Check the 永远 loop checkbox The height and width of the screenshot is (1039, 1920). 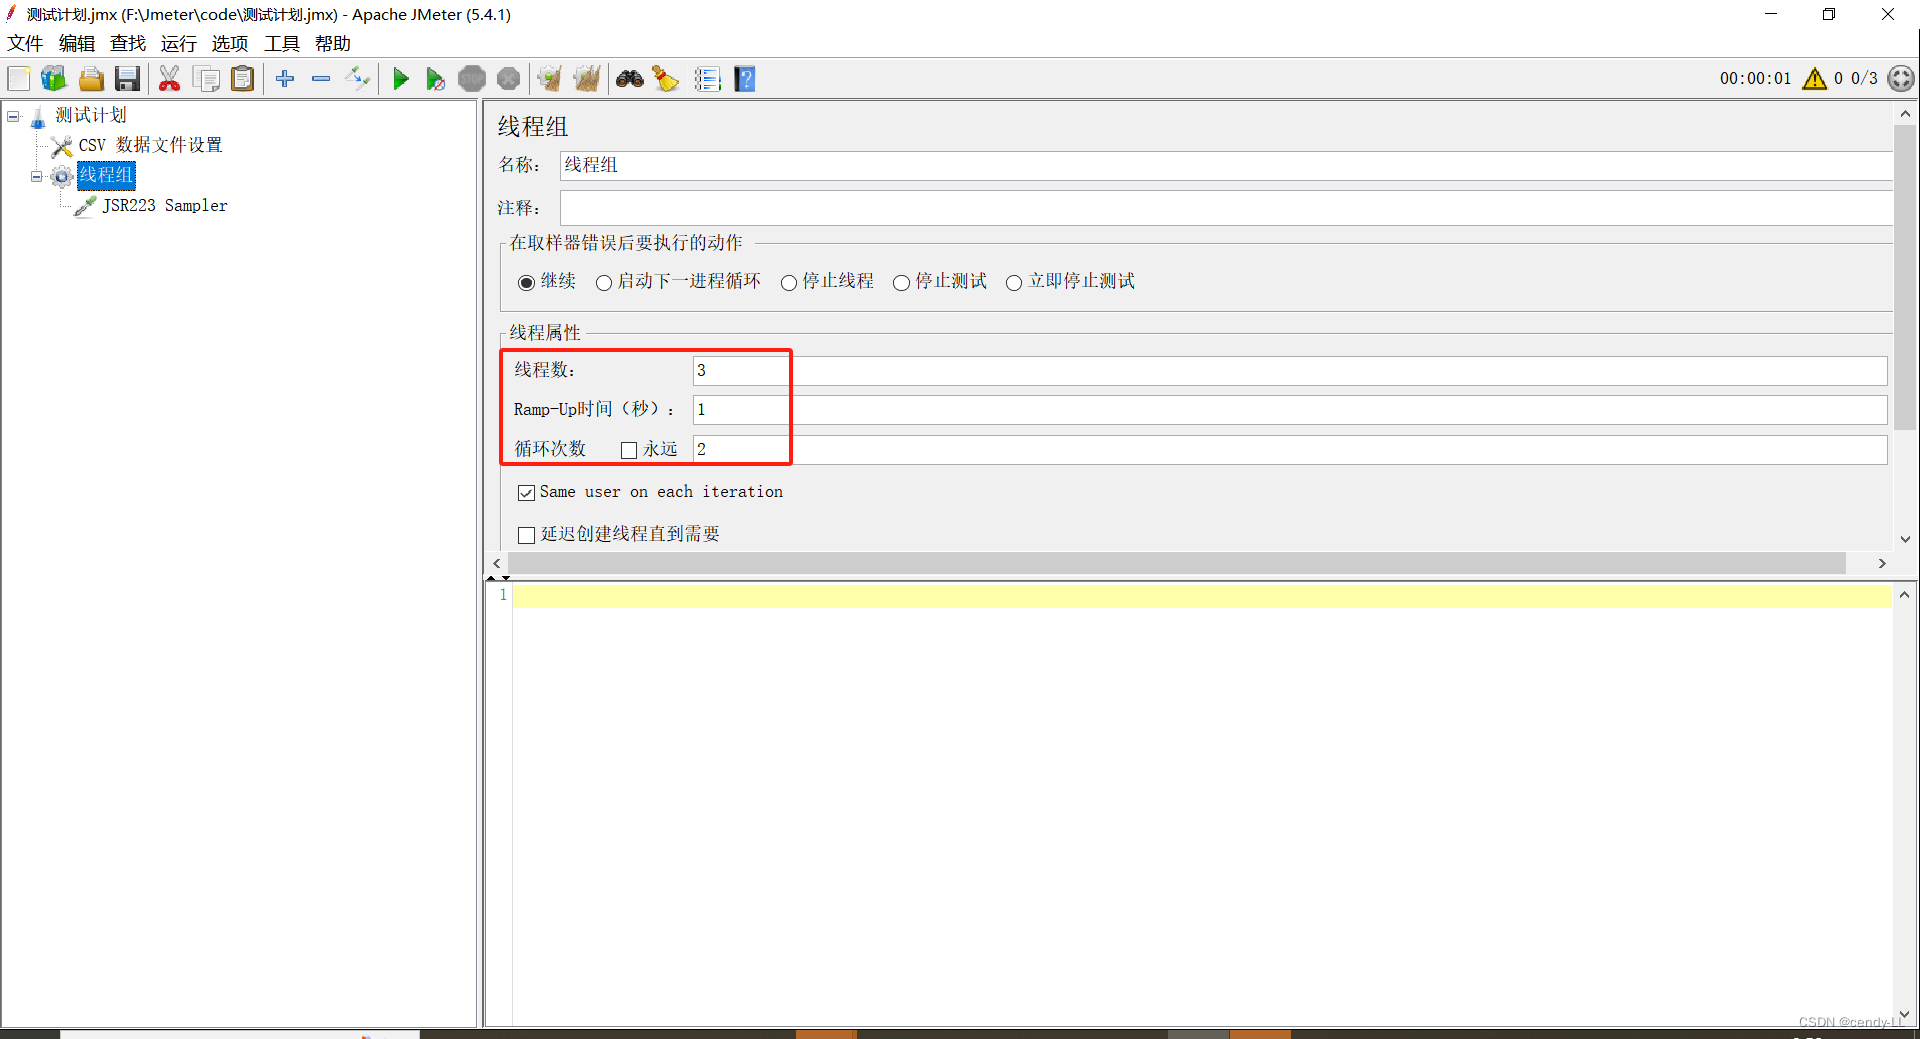pyautogui.click(x=628, y=449)
